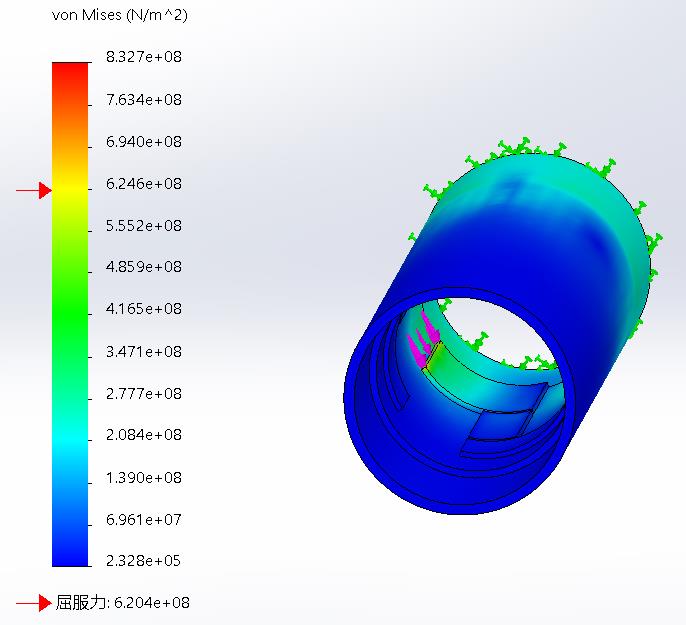The image size is (686, 625).
Task: Select the minimum stress value 2.328e+05
Action: pos(144,560)
